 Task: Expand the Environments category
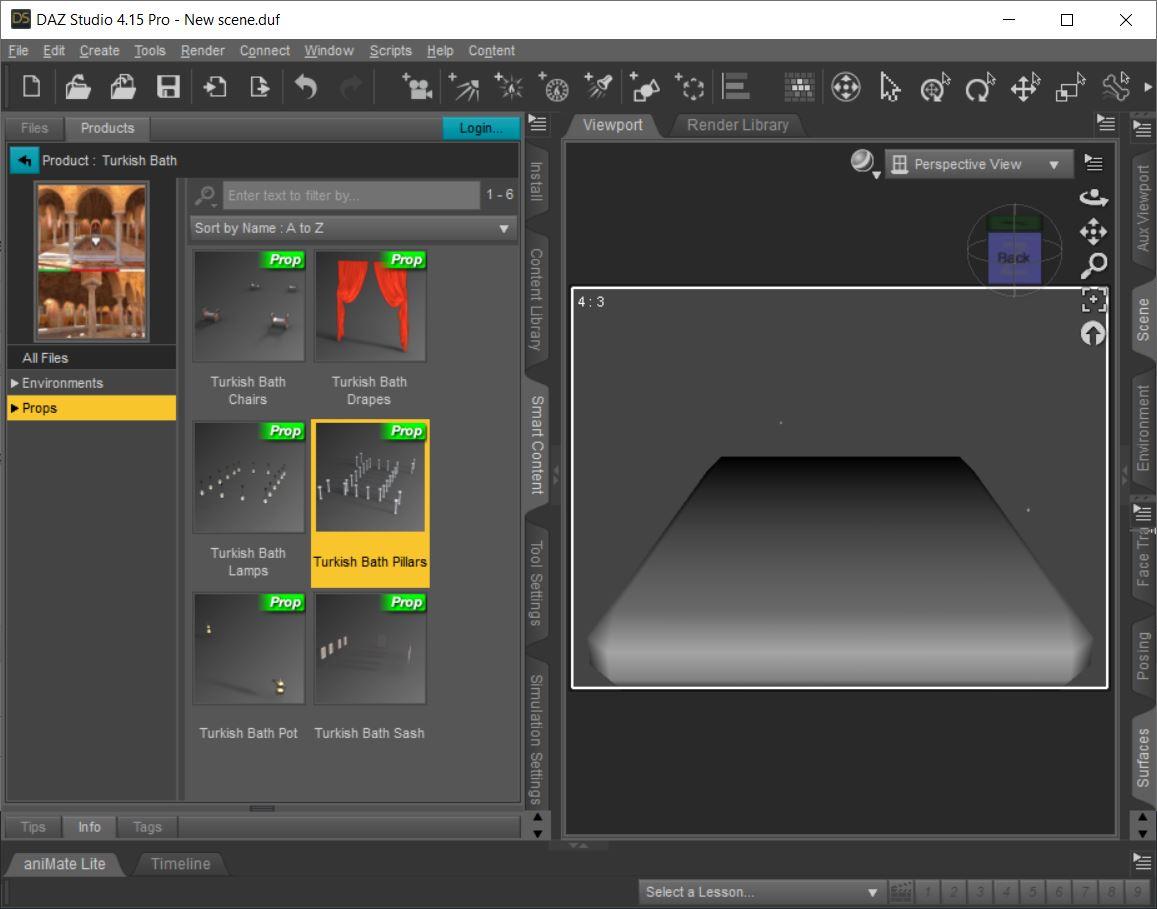tap(15, 383)
